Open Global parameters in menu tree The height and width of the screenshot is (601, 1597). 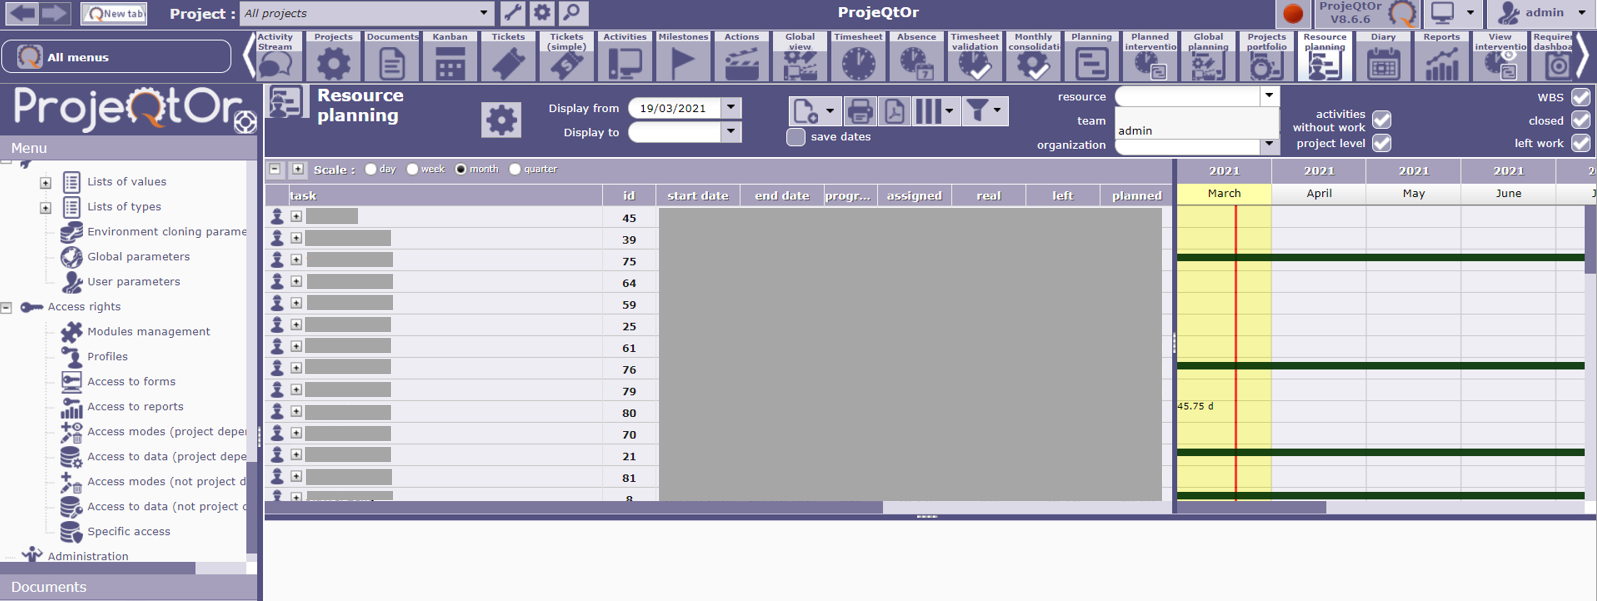pos(138,257)
